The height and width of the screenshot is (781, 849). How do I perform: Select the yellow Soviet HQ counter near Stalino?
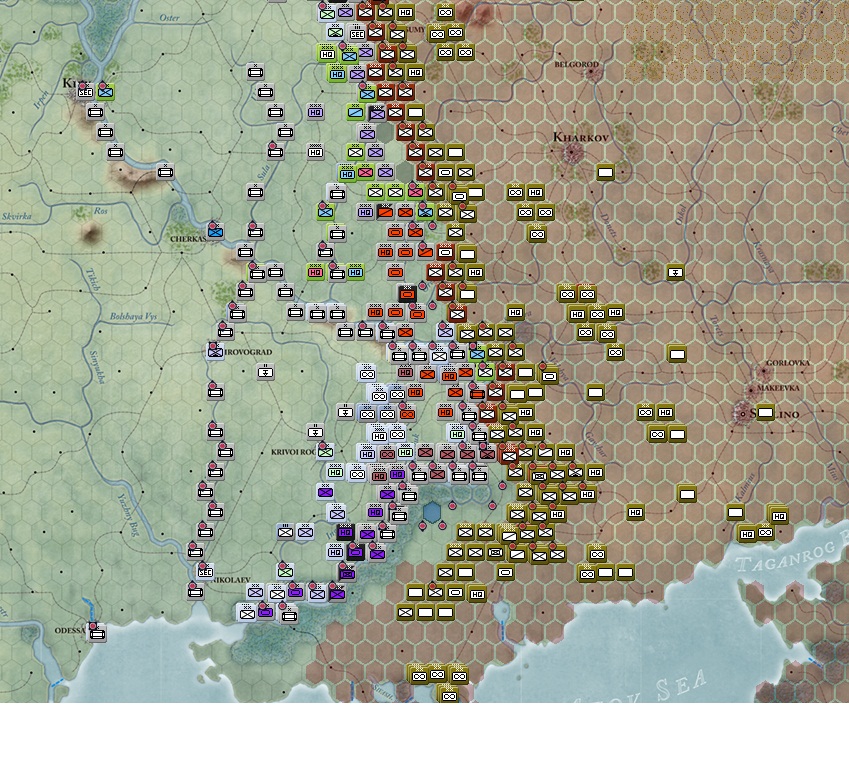pyautogui.click(x=665, y=412)
